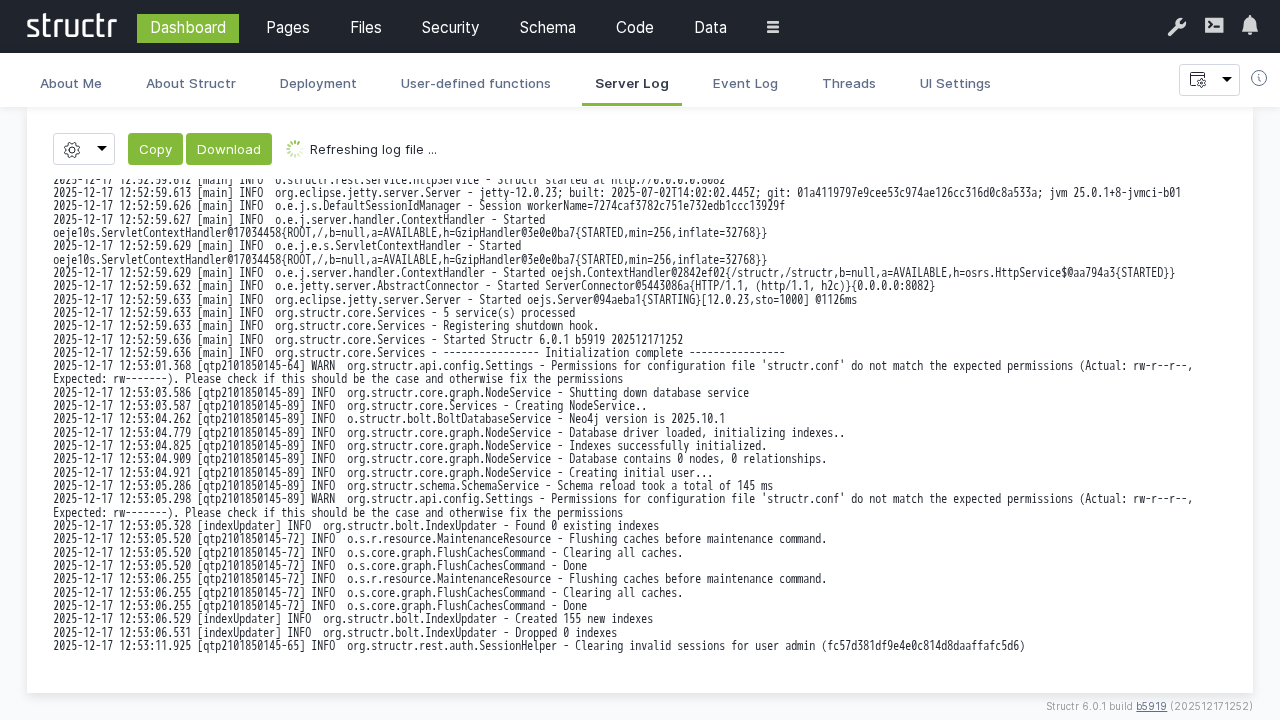The height and width of the screenshot is (720, 1280).
Task: Click the log settings gear icon
Action: click(x=72, y=149)
